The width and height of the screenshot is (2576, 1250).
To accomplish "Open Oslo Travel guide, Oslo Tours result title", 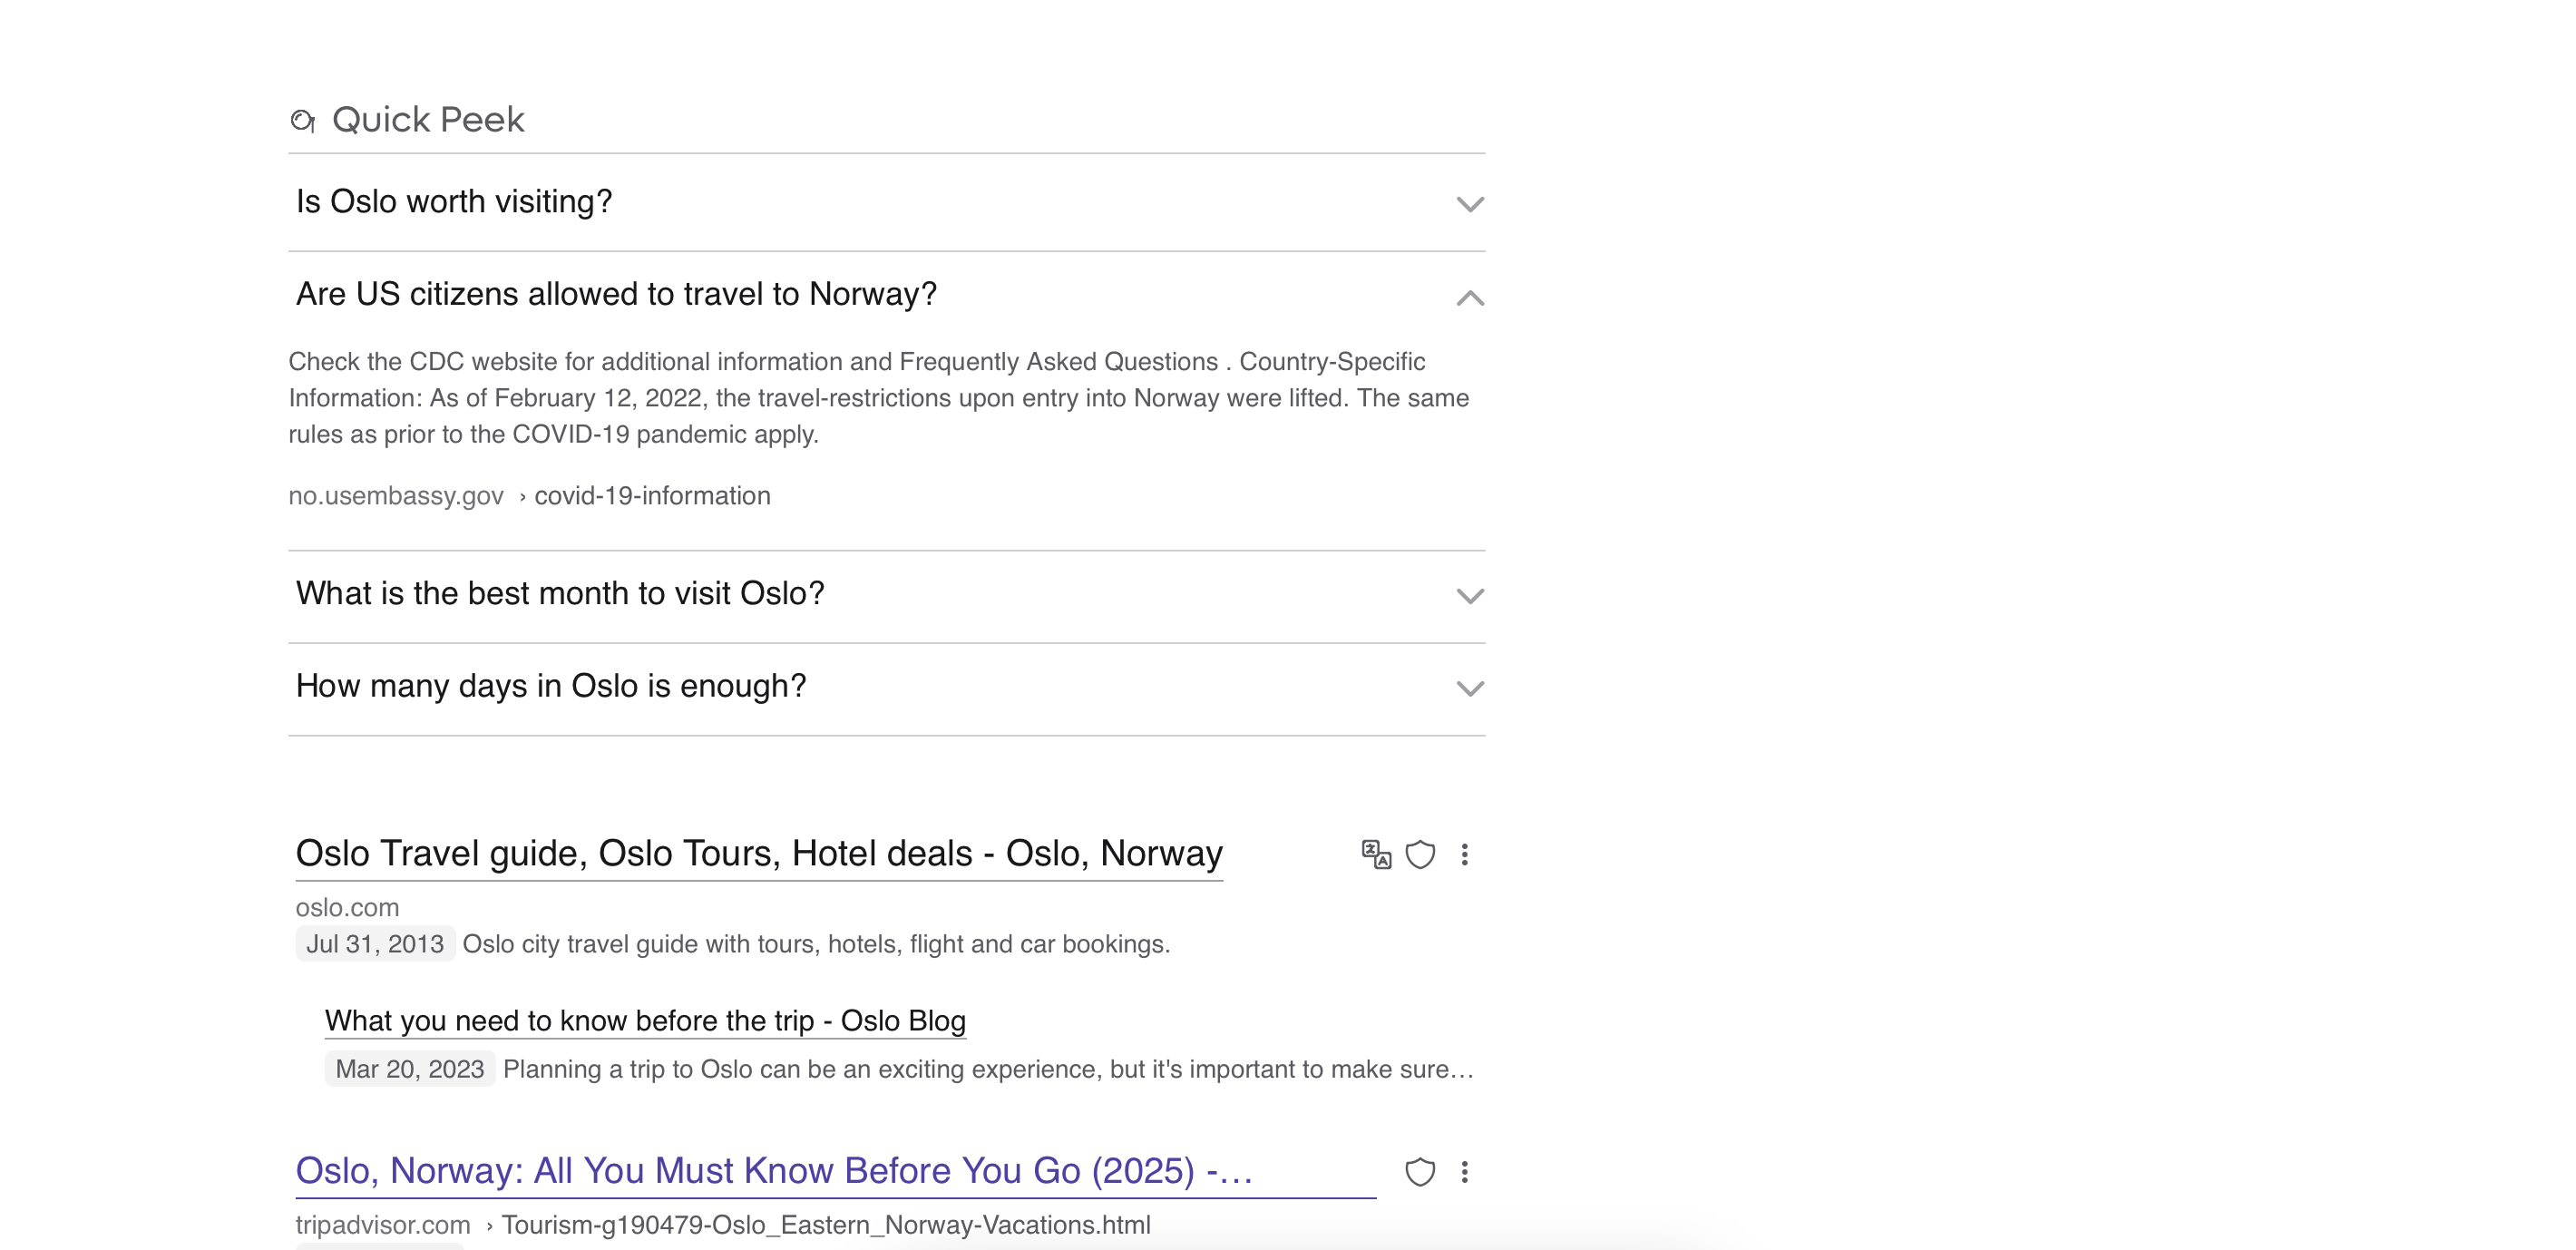I will pyautogui.click(x=759, y=854).
